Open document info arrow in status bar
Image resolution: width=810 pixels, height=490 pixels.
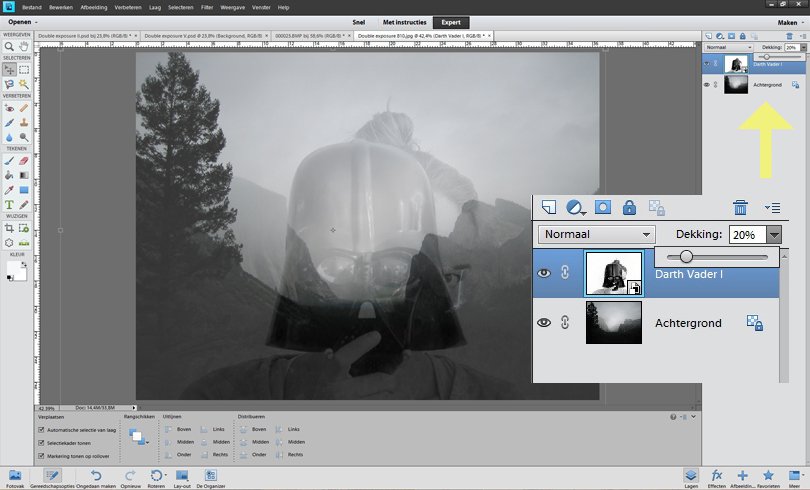pos(134,408)
